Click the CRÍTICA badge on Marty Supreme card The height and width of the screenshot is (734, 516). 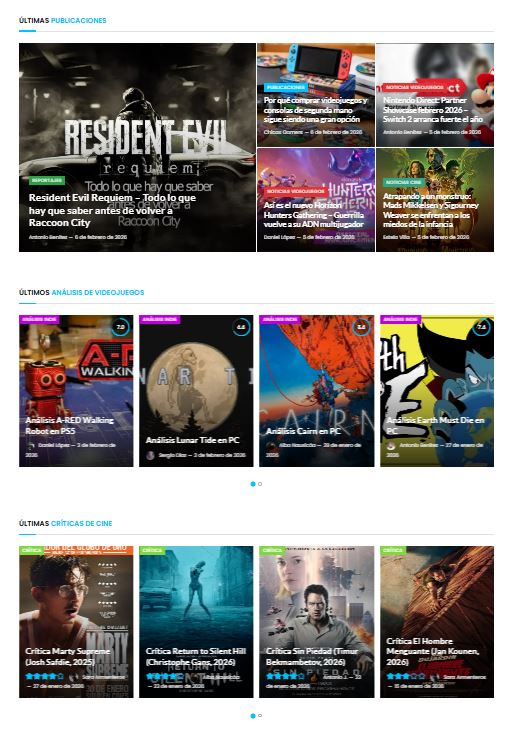pos(31,550)
